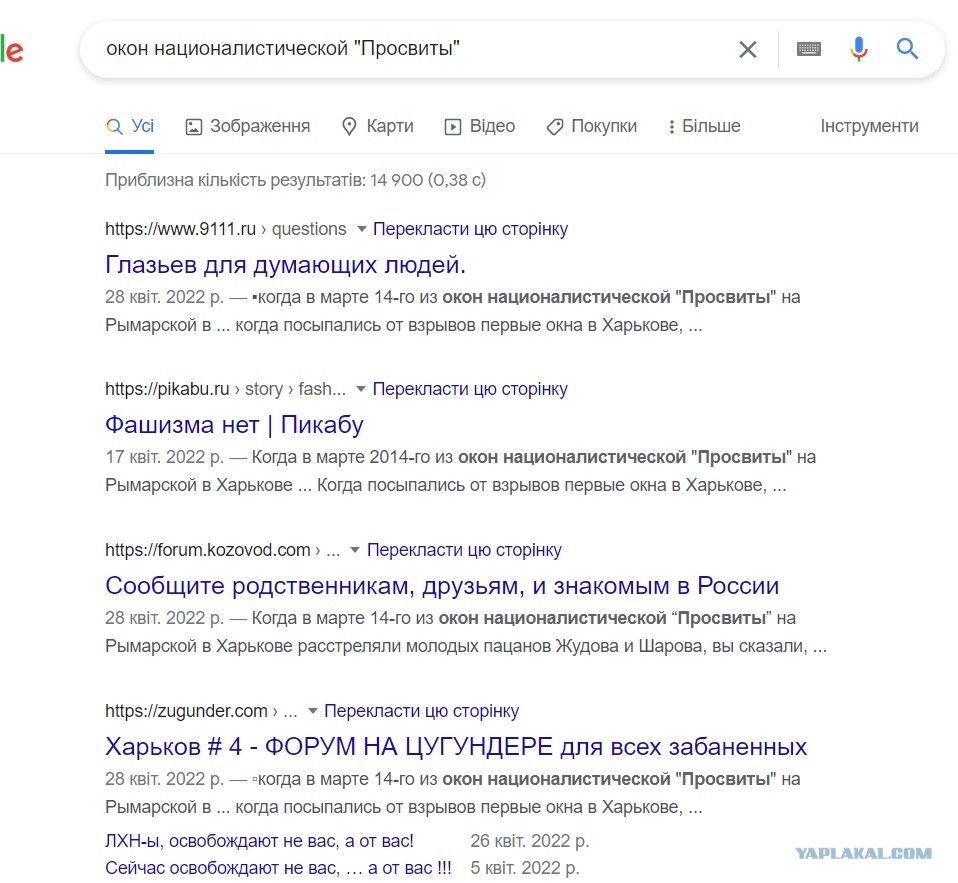Clear the search query with X icon
This screenshot has width=958, height=883.
pyautogui.click(x=748, y=49)
